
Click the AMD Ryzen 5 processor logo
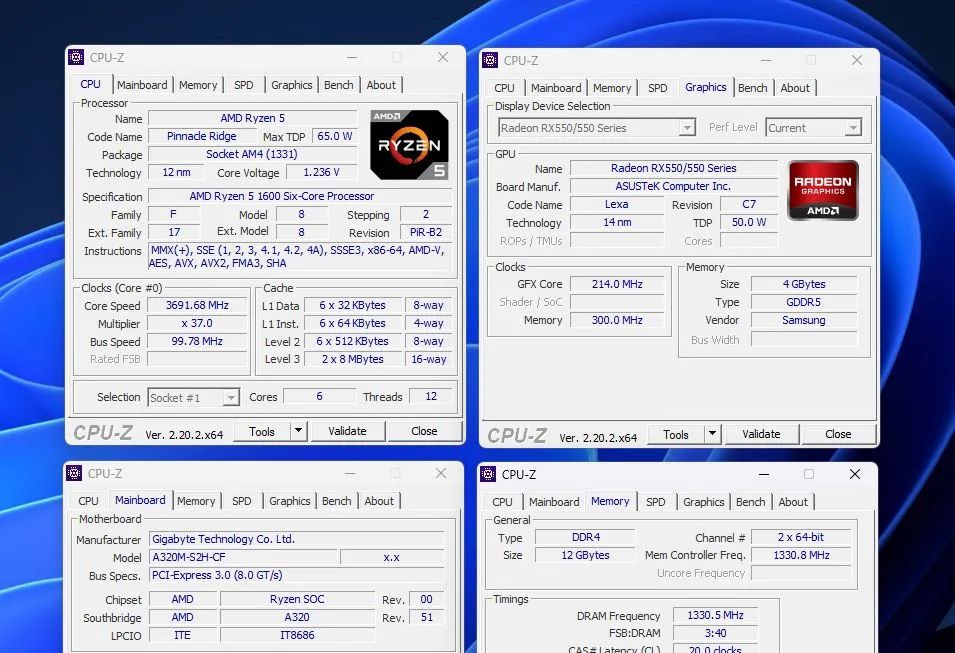(409, 145)
